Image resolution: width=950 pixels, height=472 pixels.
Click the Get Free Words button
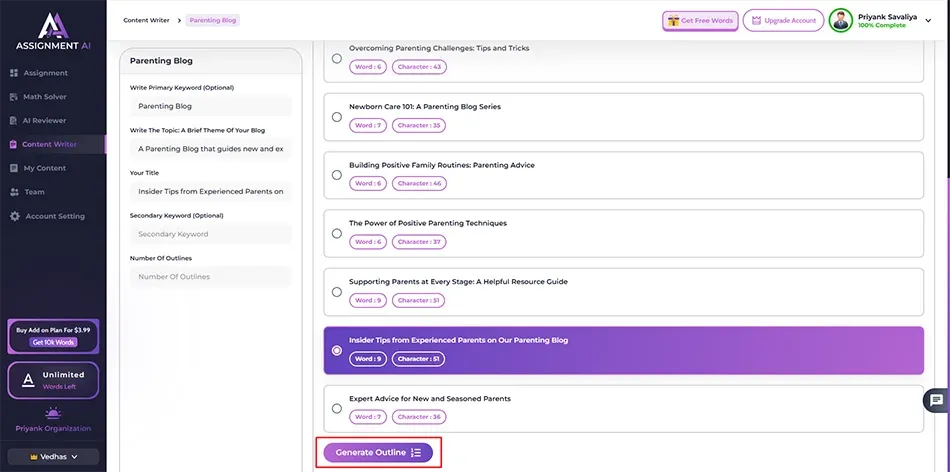click(700, 21)
